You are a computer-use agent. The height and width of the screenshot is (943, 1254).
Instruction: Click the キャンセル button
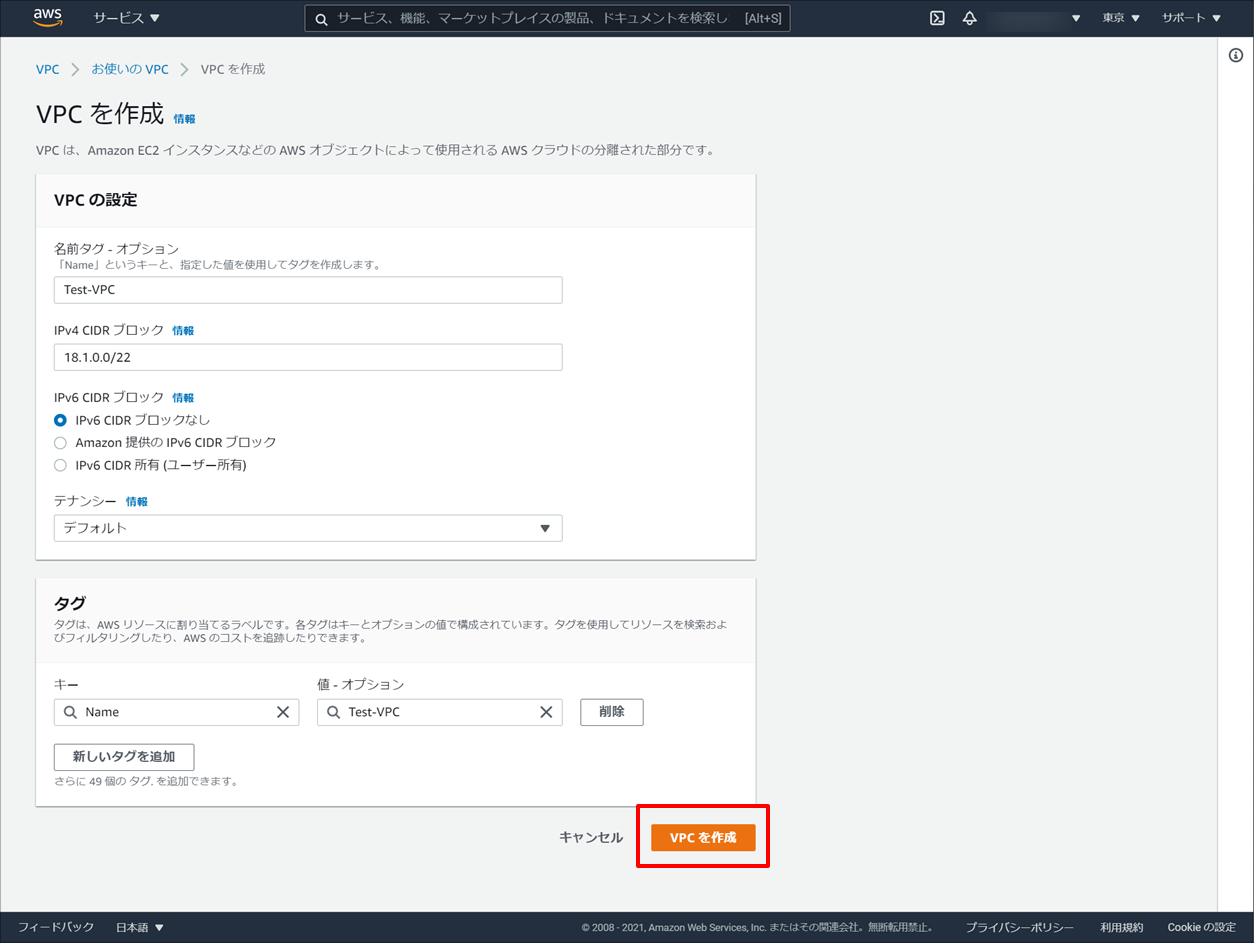point(591,838)
